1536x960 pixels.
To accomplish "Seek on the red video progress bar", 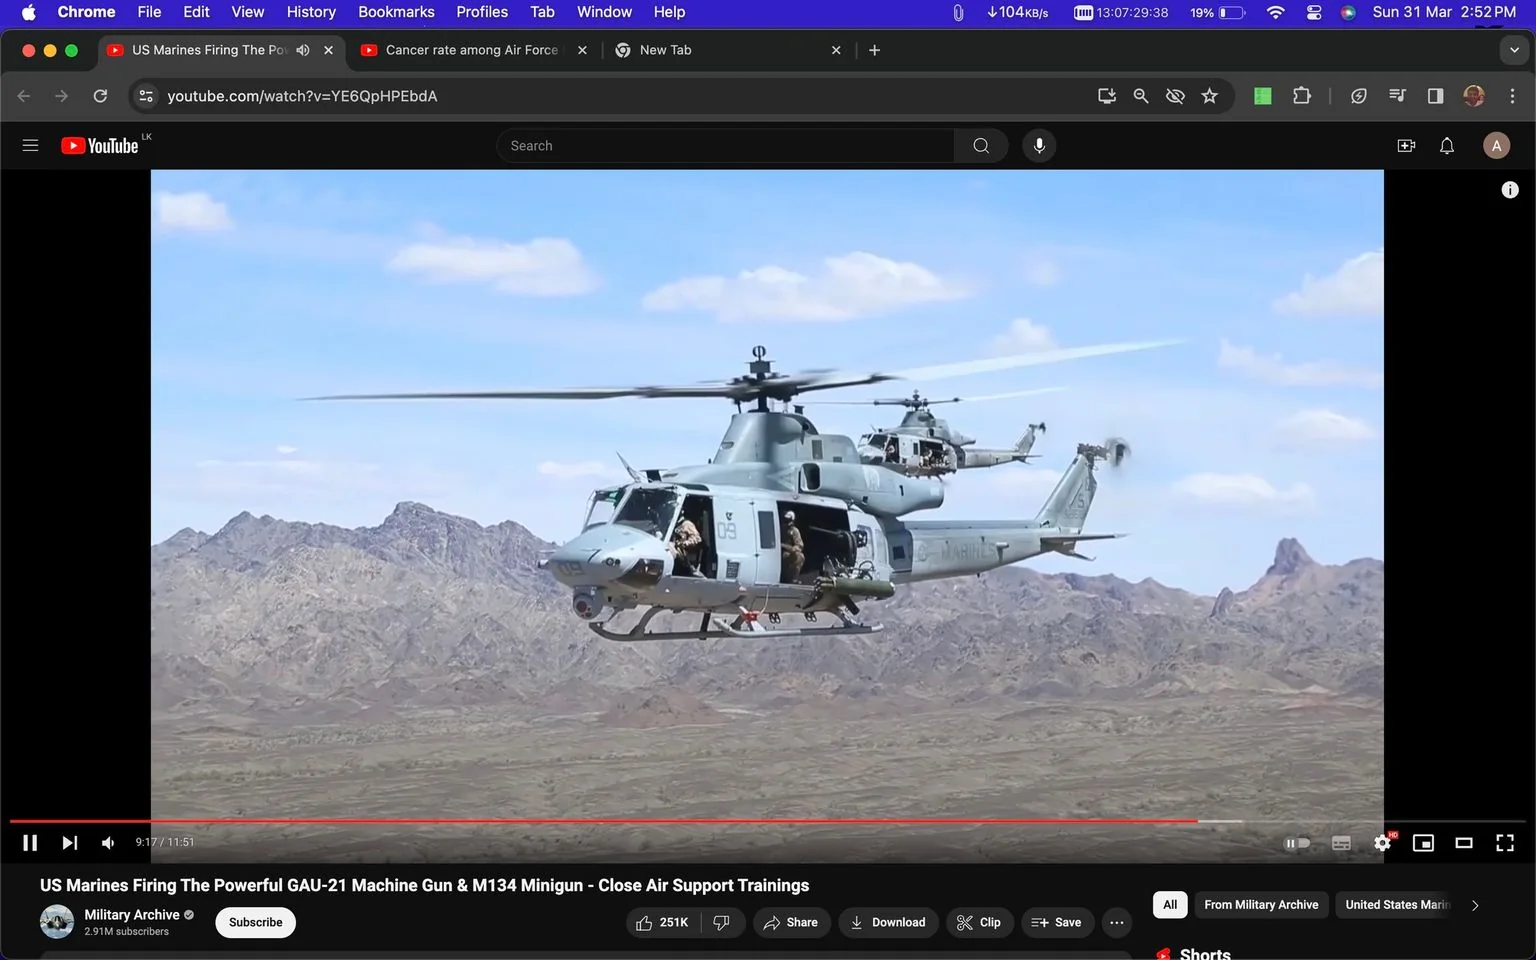I will (x=768, y=821).
